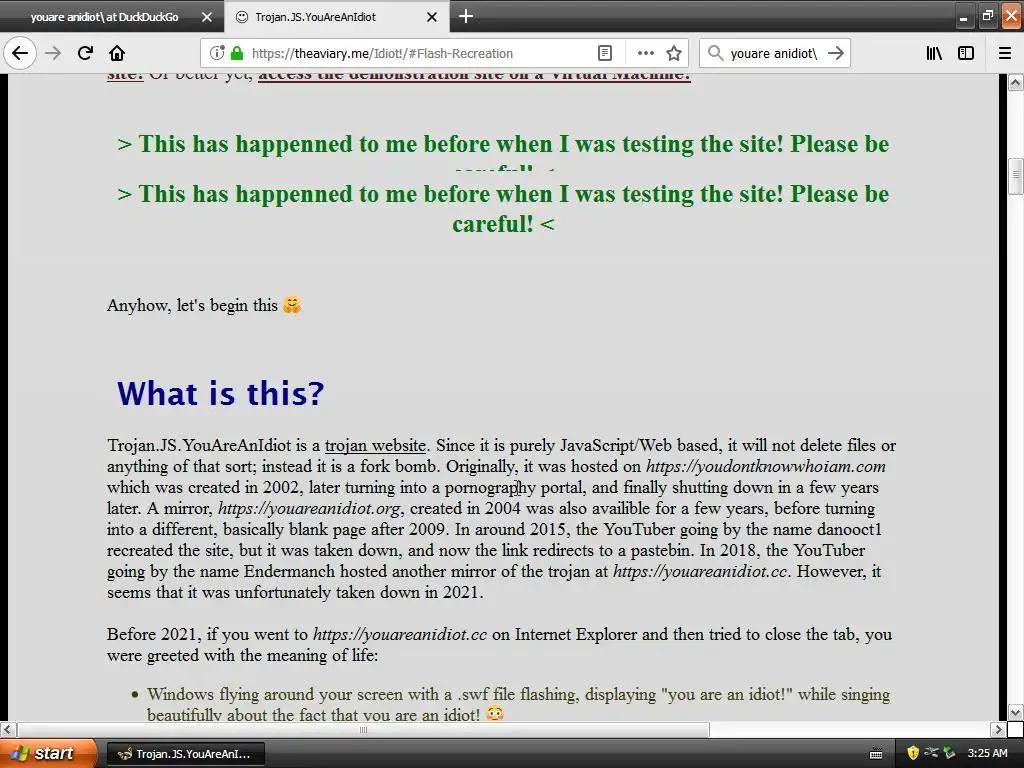Open the virtual machine demonstration link

[x=474, y=76]
